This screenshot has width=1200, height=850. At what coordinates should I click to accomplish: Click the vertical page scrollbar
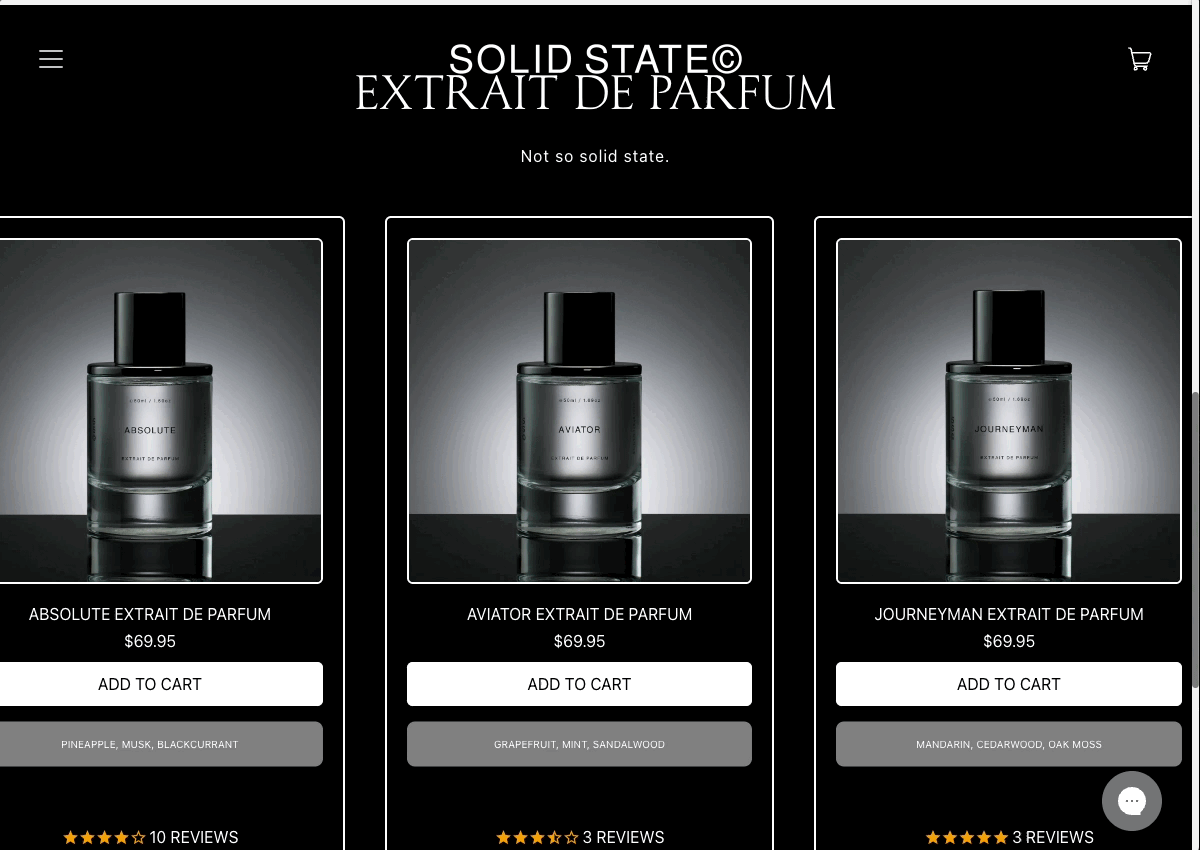click(1195, 540)
